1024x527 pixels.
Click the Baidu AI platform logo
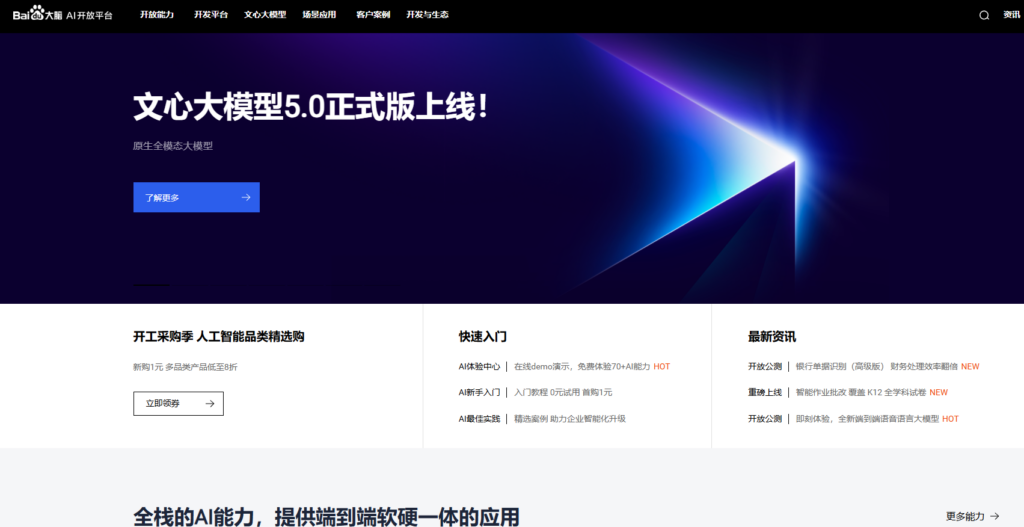pos(63,14)
